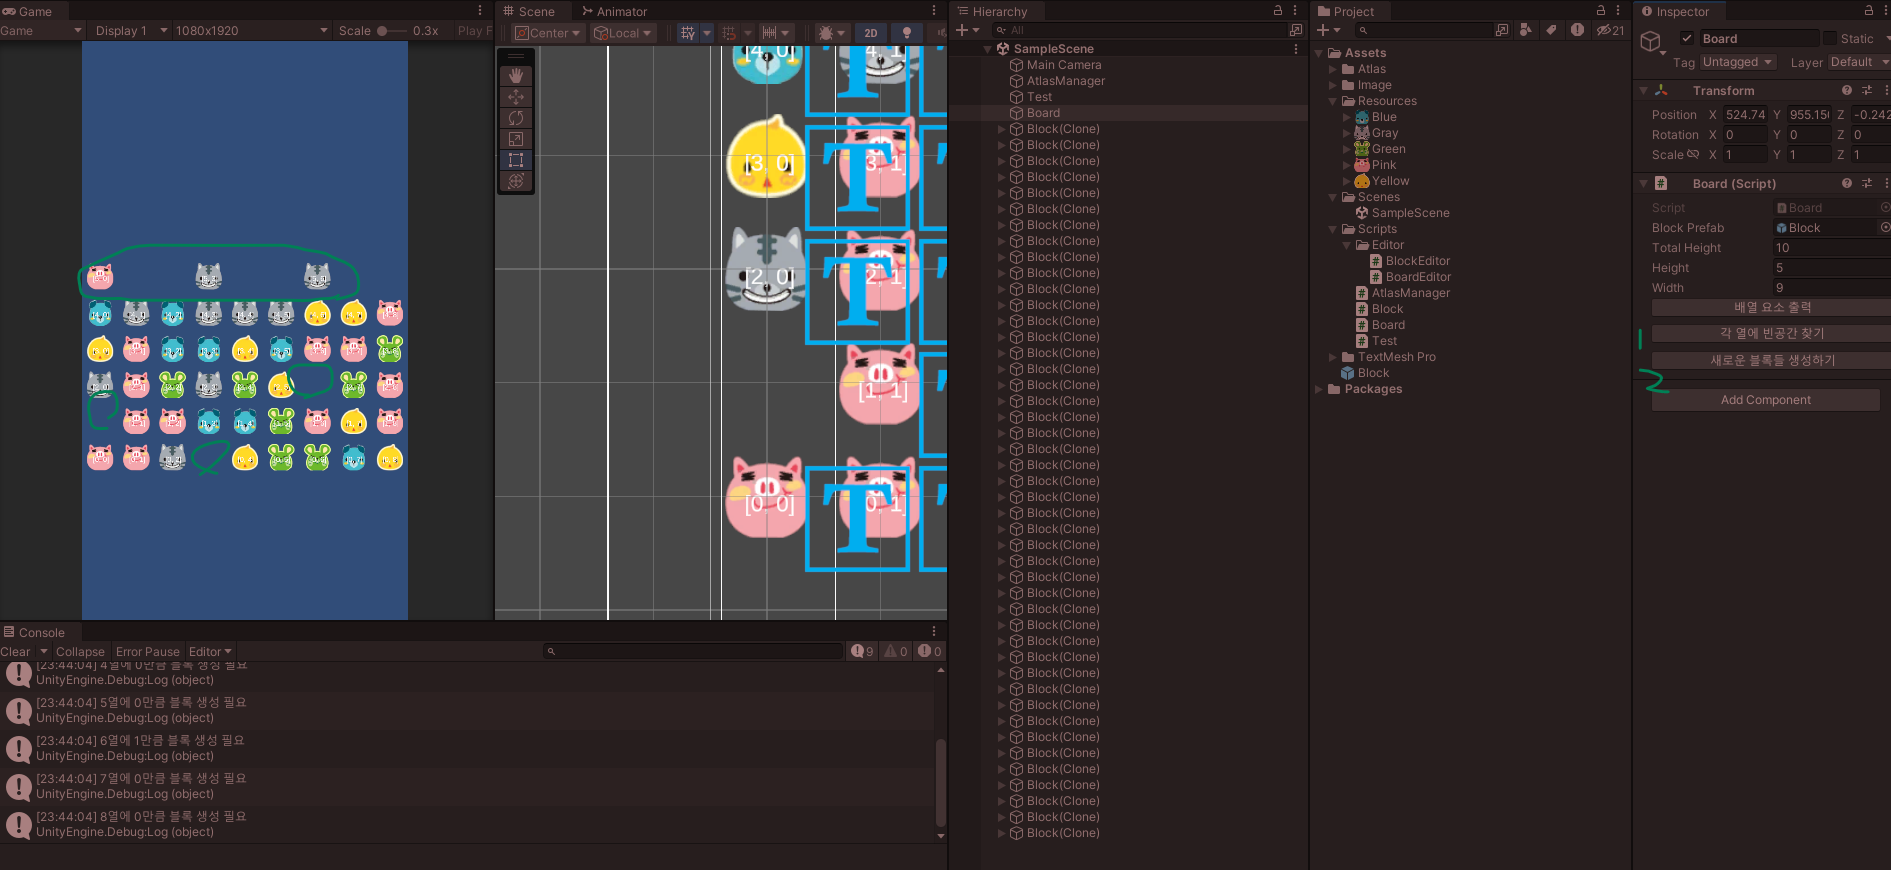The height and width of the screenshot is (870, 1891).
Task: Collapse the Resources folder
Action: tap(1333, 101)
